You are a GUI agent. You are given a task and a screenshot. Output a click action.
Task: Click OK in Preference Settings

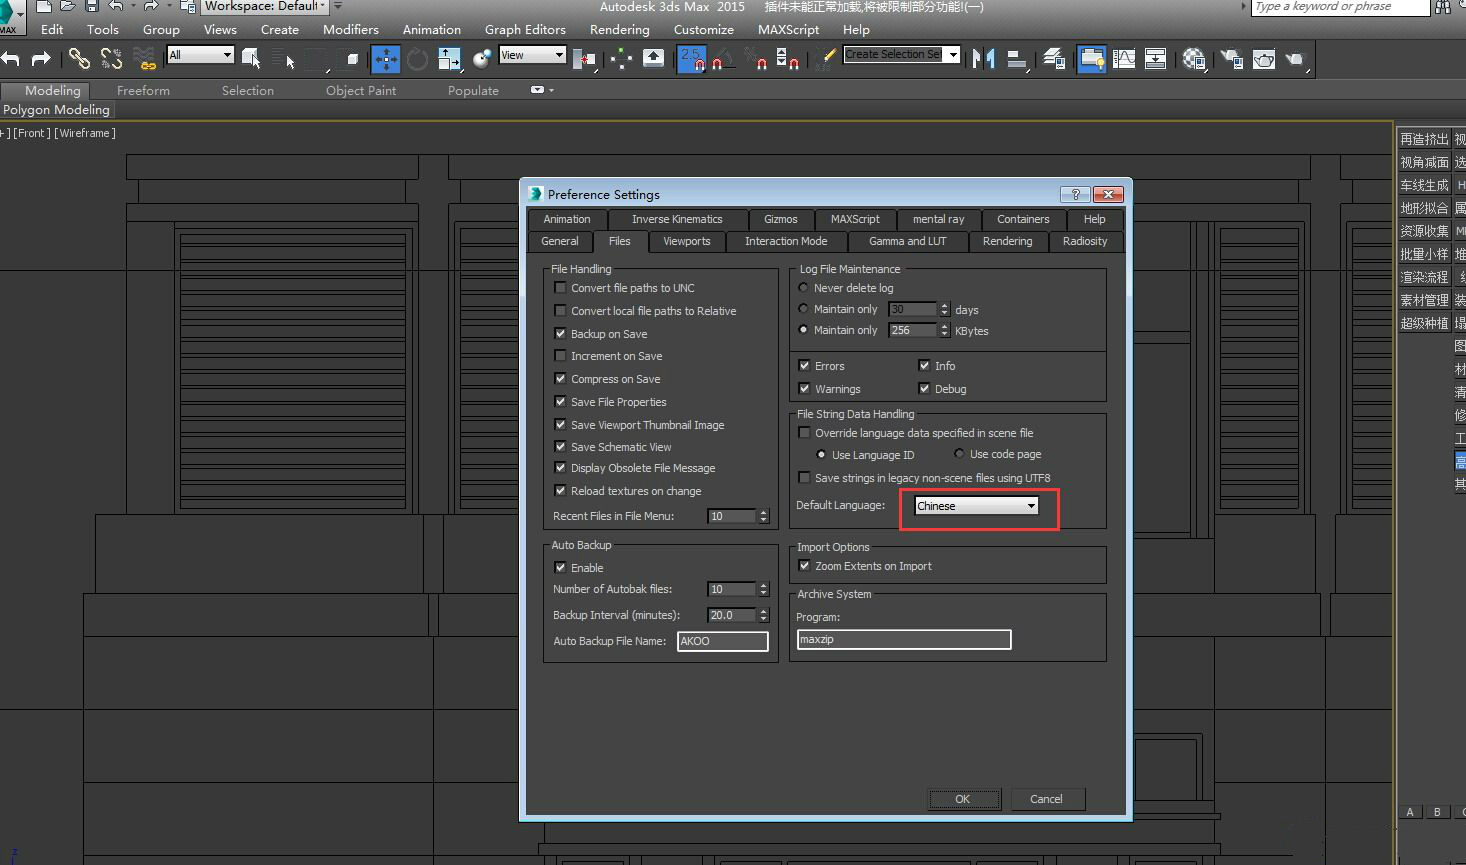pyautogui.click(x=963, y=799)
